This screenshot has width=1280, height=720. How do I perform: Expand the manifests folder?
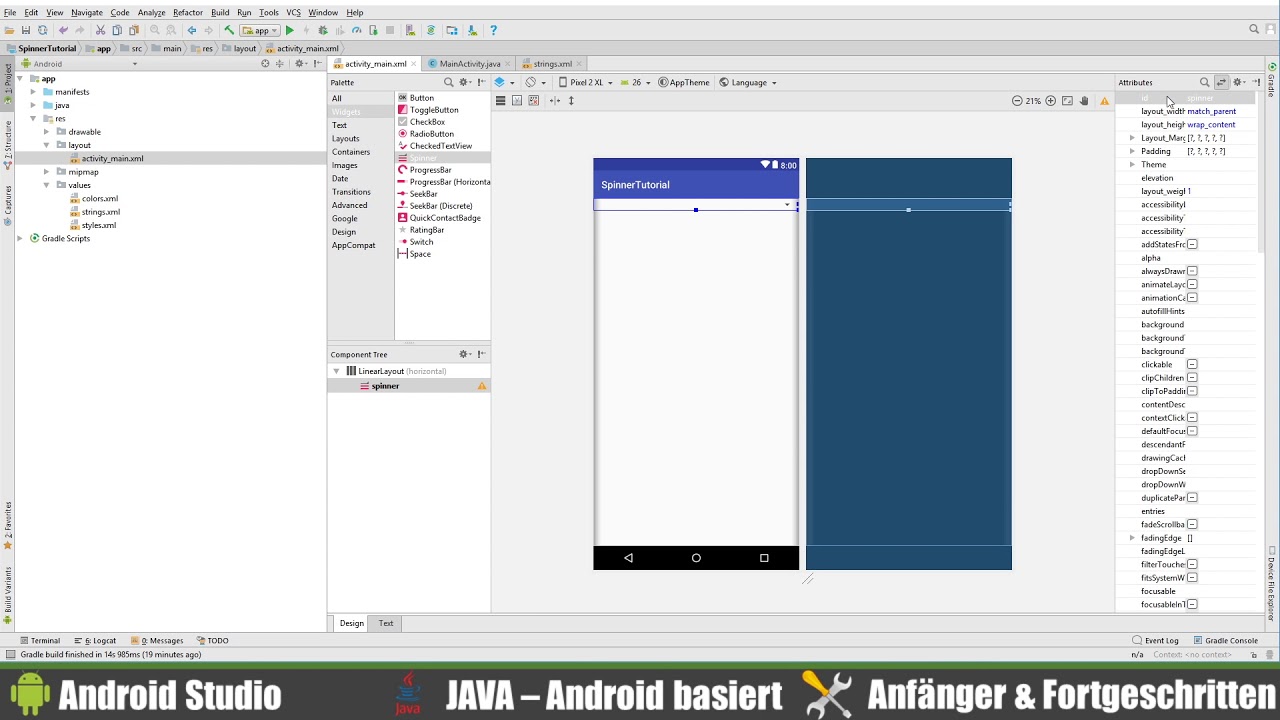pos(33,92)
